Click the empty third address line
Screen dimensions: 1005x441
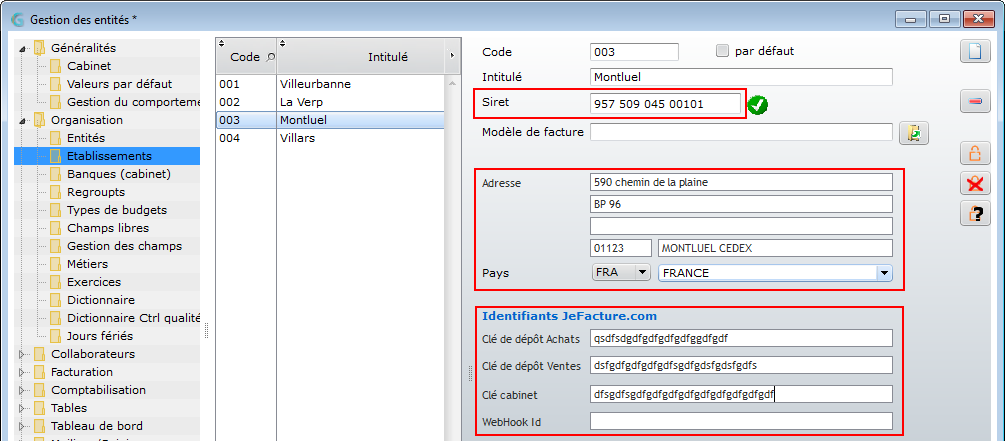[x=741, y=226]
